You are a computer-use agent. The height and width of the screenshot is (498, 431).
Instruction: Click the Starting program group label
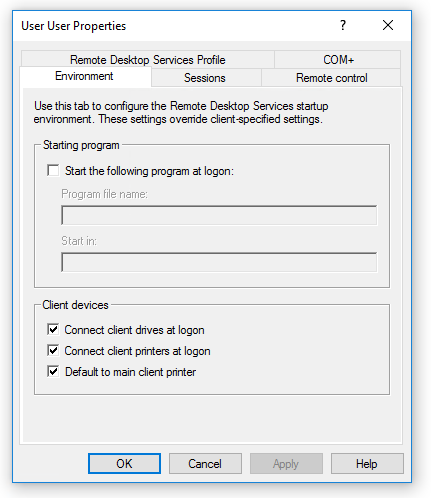point(81,145)
